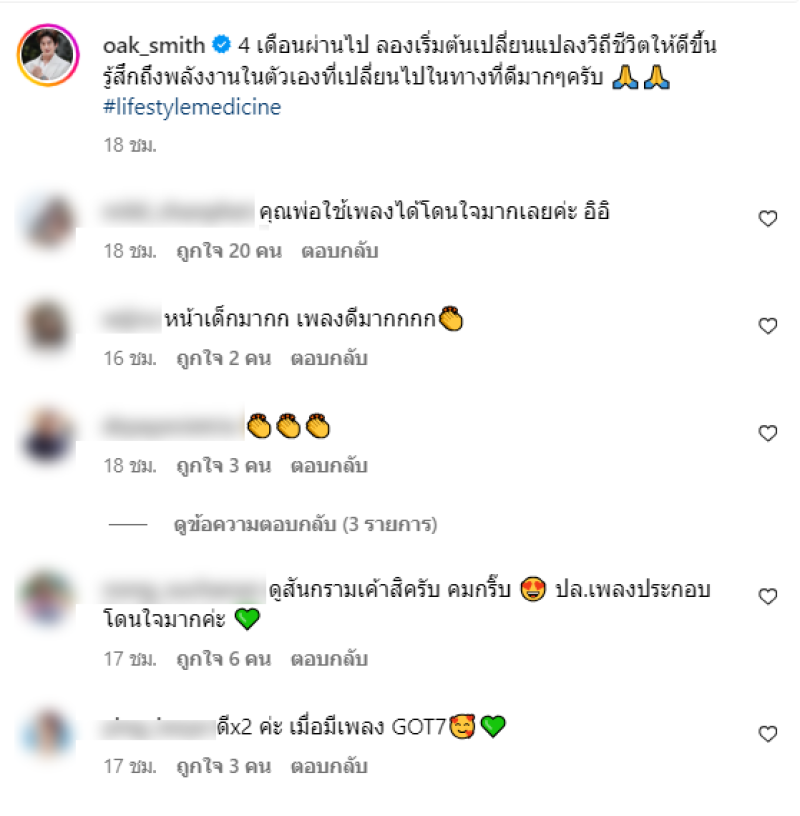Tap heart beside three clapping emojis comment
Image resolution: width=800 pixels, height=816 pixels.
click(x=768, y=433)
